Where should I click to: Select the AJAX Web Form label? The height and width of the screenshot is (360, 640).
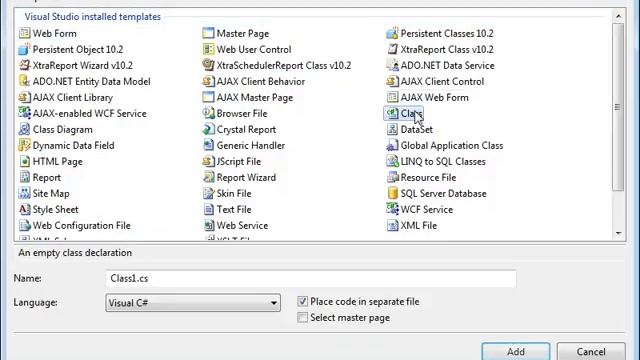point(434,97)
